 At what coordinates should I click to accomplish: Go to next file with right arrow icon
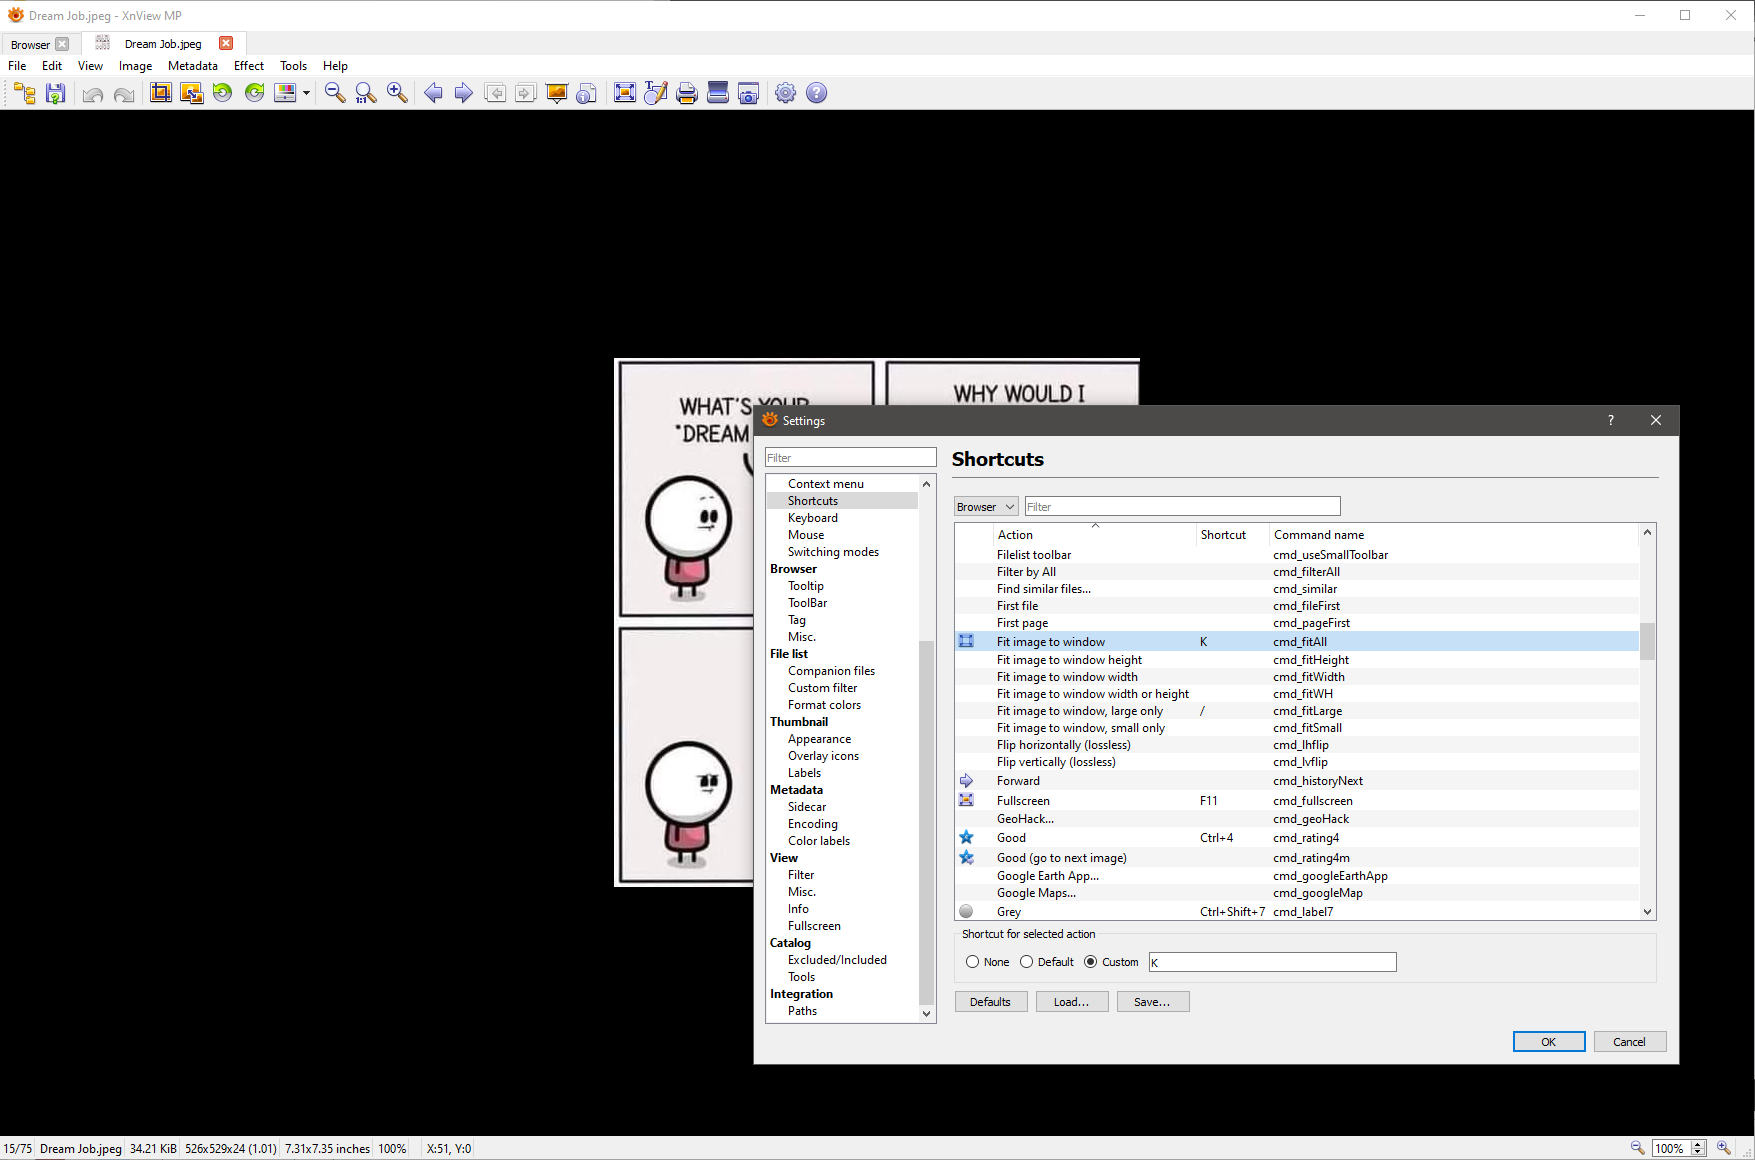tap(464, 93)
